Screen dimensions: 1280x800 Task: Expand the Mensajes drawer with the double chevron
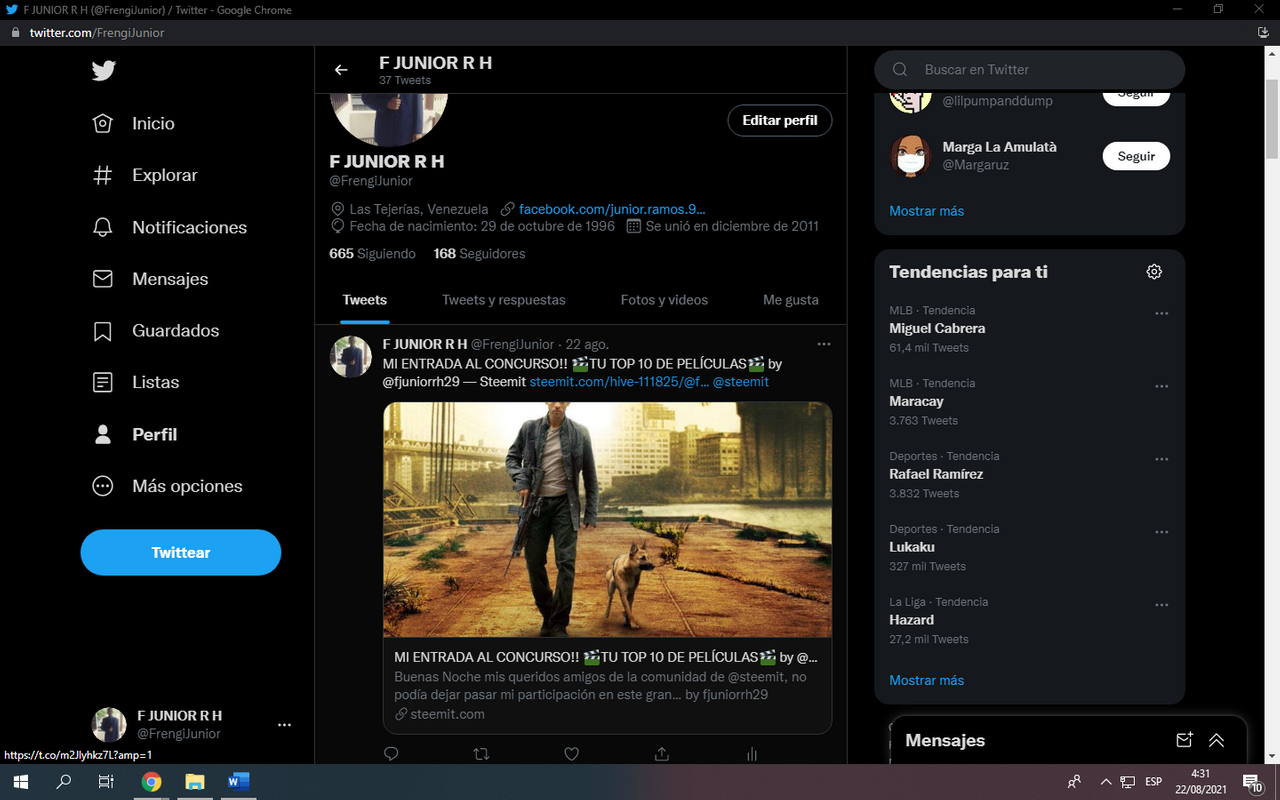(1216, 740)
